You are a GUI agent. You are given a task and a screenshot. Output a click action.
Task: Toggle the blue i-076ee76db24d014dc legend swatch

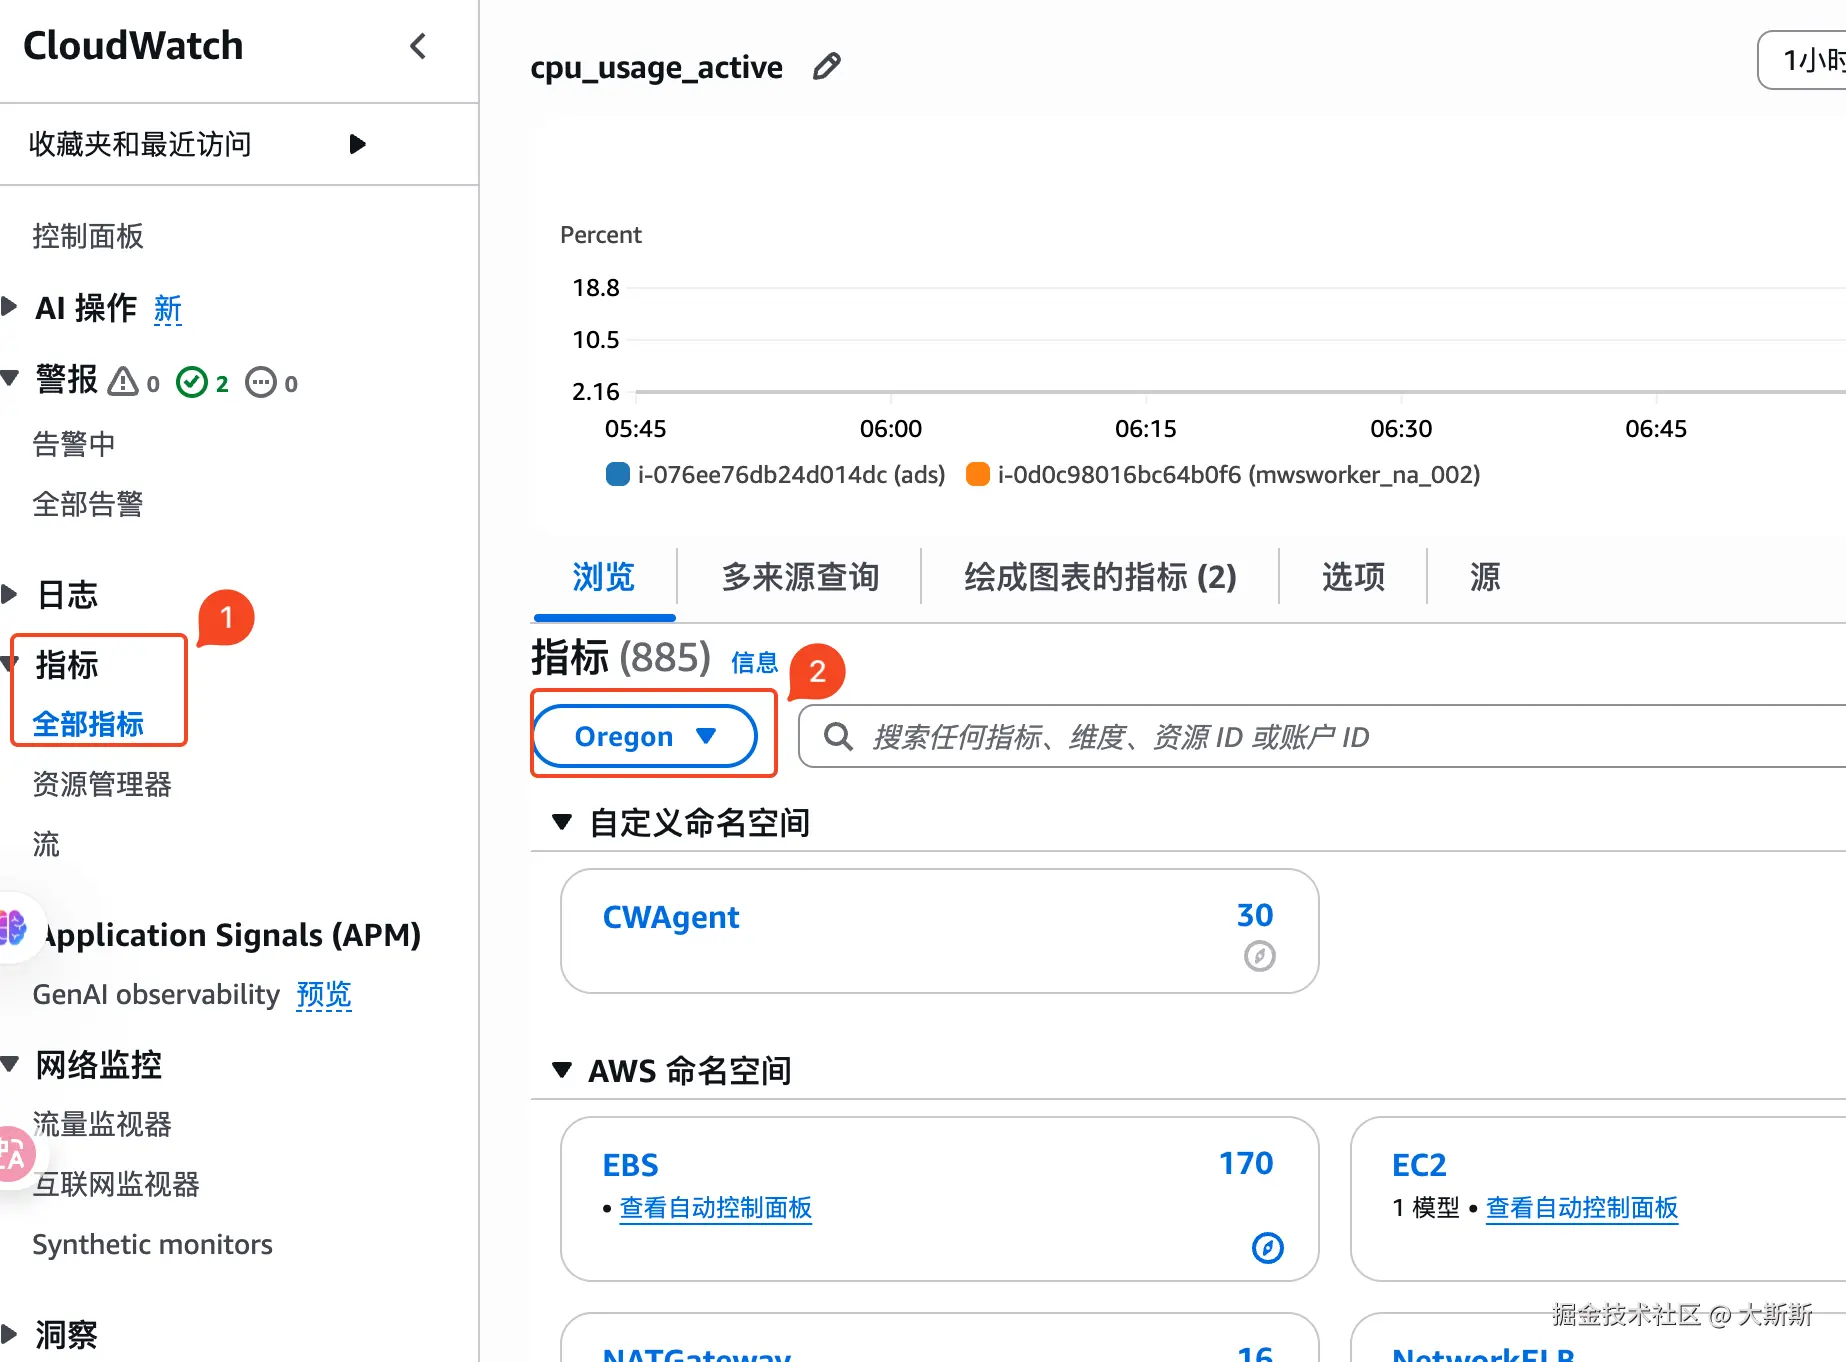[618, 474]
